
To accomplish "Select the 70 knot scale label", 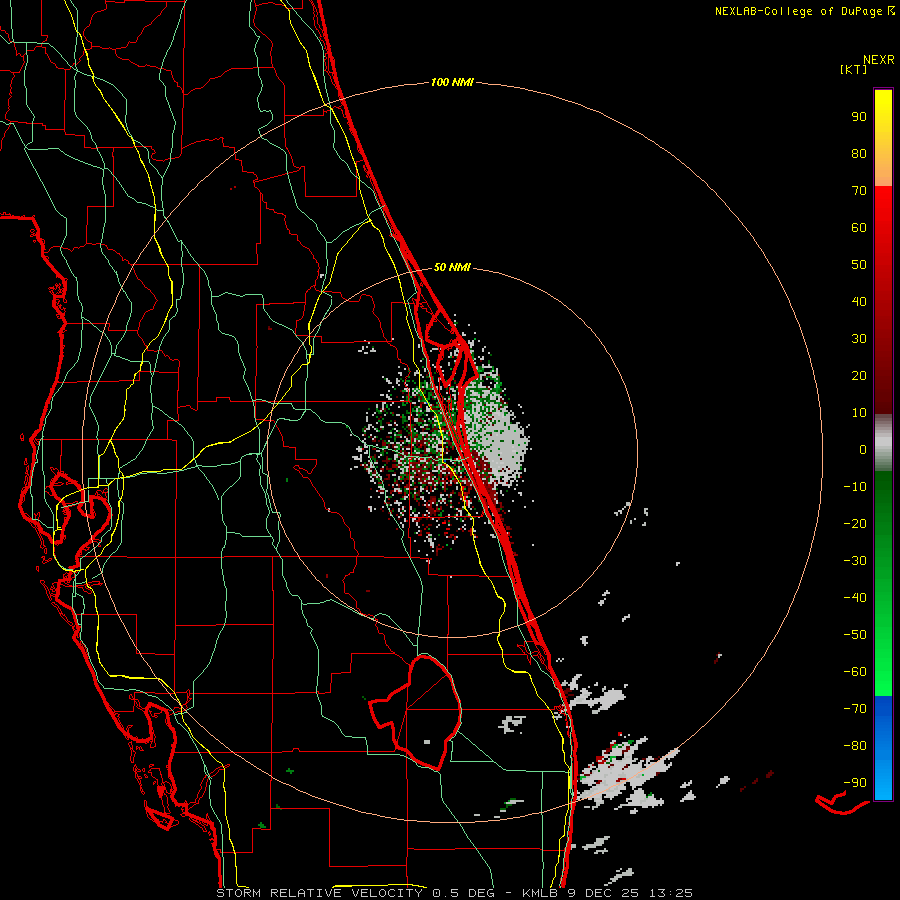I will click(859, 191).
